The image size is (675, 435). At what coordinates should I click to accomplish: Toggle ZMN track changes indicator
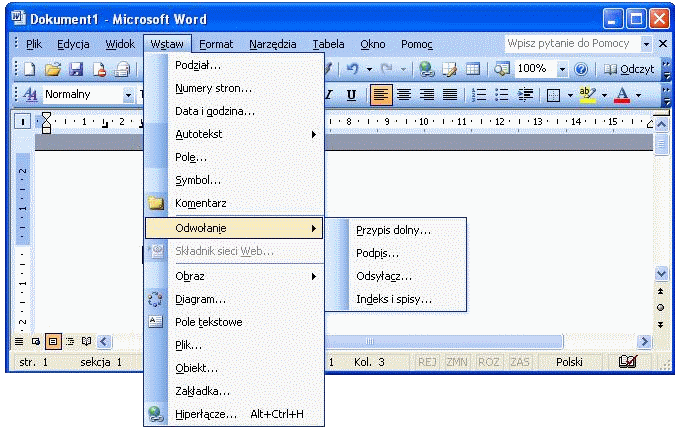(x=457, y=362)
